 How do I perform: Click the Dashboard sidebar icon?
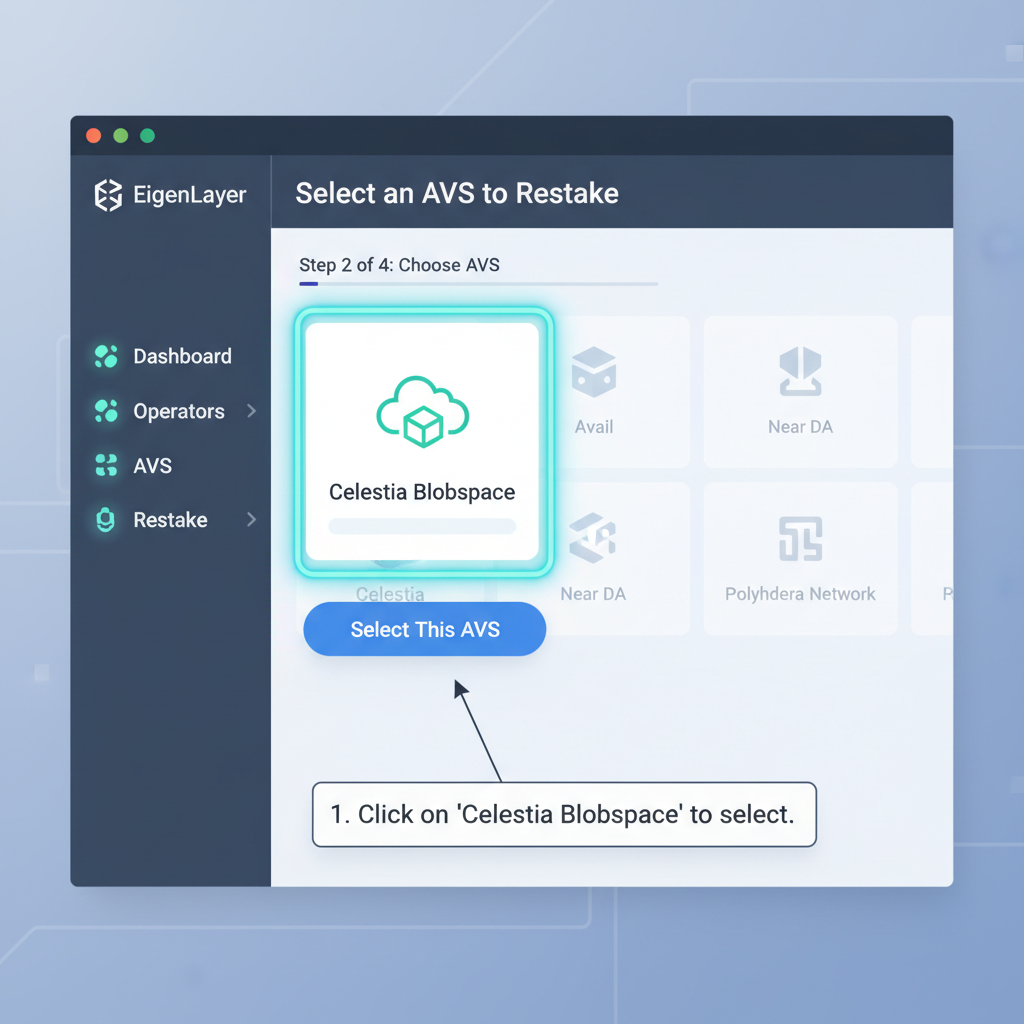[106, 357]
